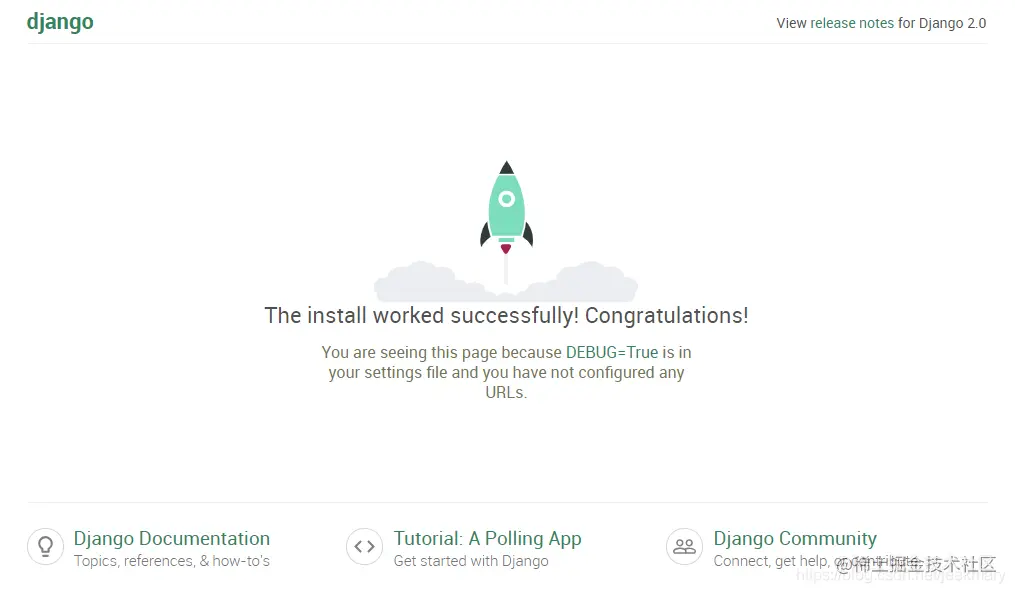
Task: Click 'Get started with Django' text
Action: pyautogui.click(x=471, y=561)
